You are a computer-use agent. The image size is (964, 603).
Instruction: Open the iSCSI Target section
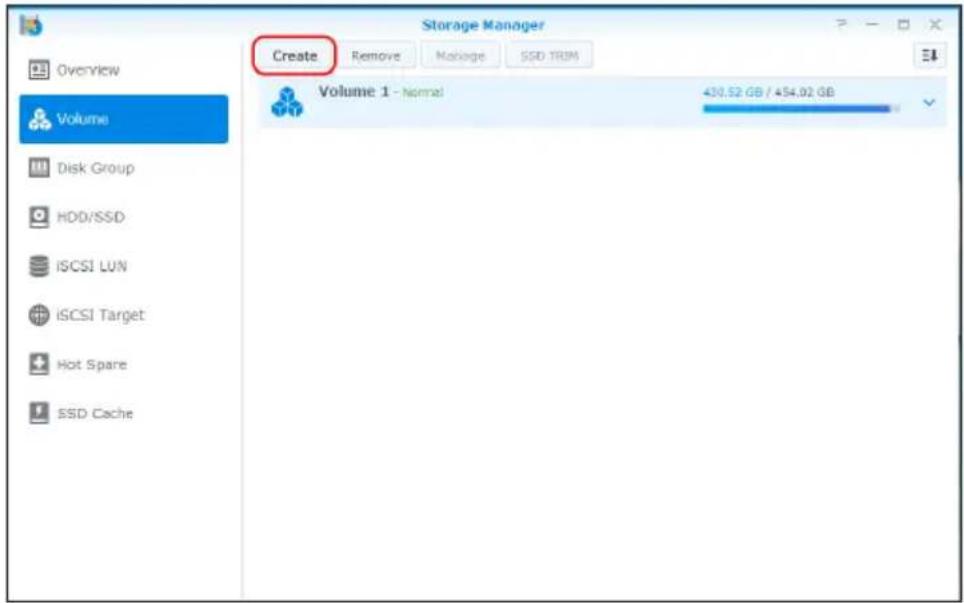pyautogui.click(x=124, y=315)
